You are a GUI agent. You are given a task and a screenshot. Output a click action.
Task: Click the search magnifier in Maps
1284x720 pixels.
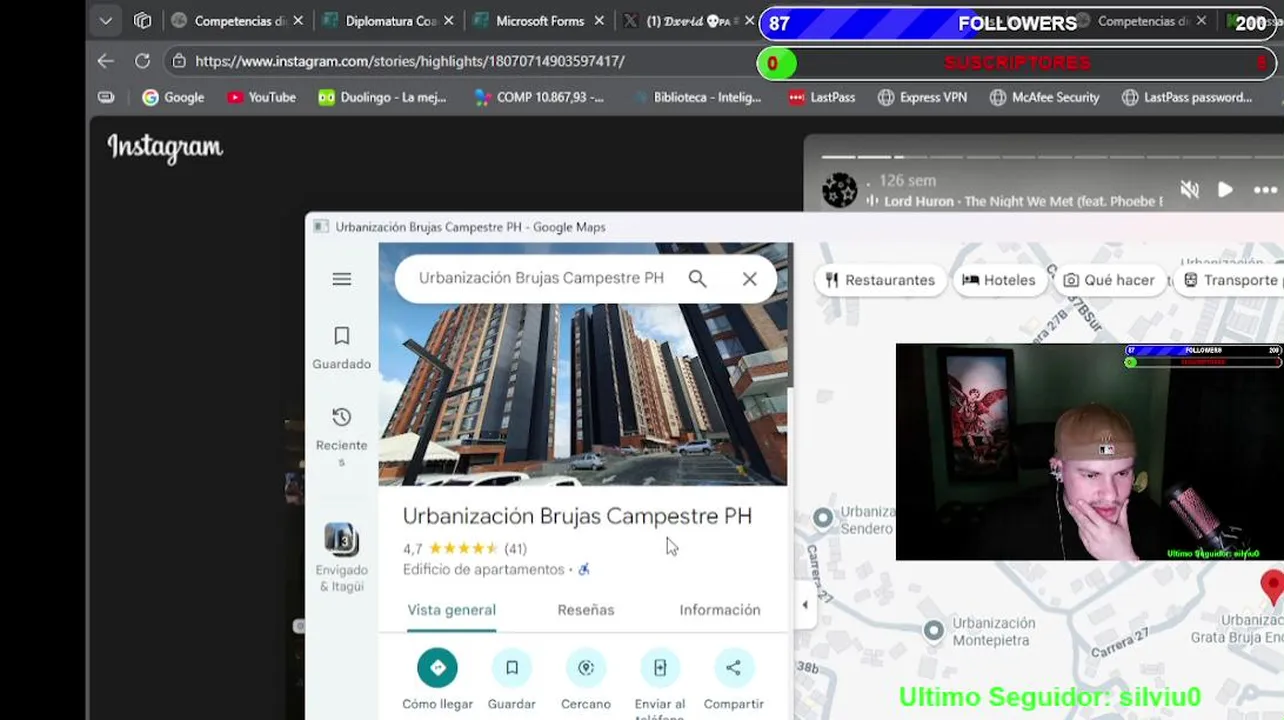pyautogui.click(x=697, y=279)
